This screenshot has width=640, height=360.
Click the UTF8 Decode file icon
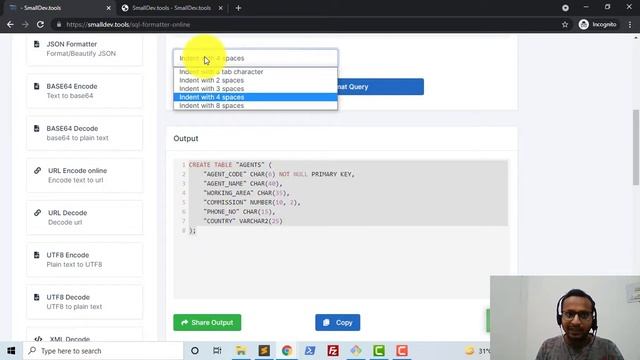[x=37, y=297]
